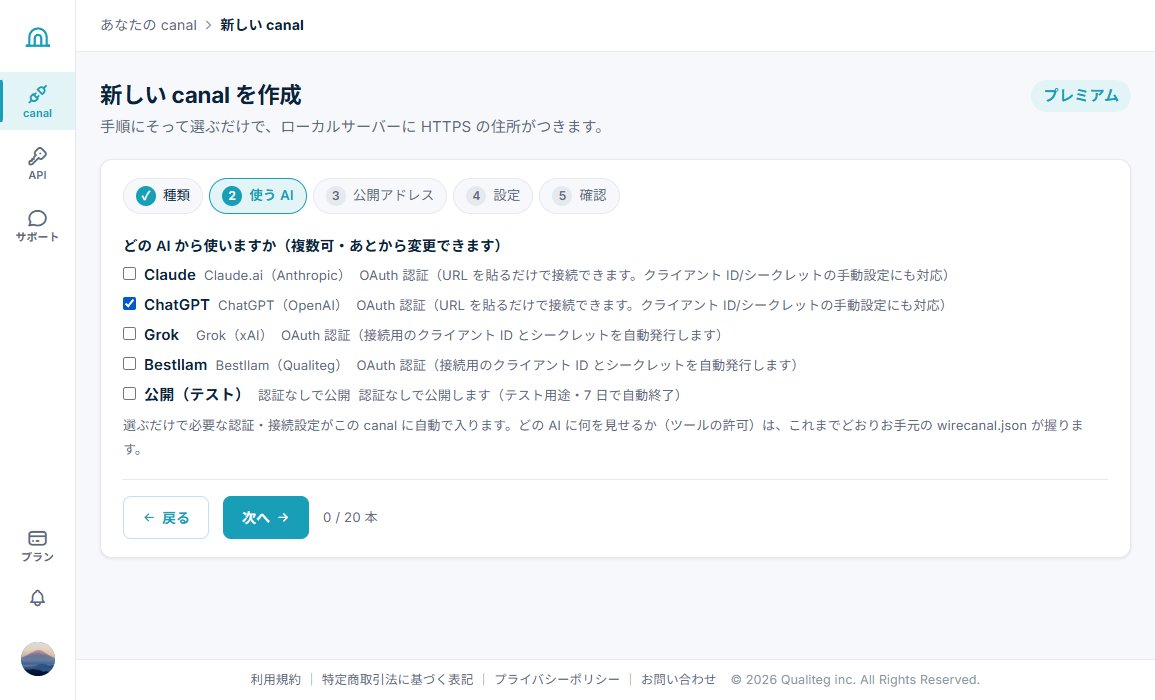Go to completed step 種類

coord(163,195)
